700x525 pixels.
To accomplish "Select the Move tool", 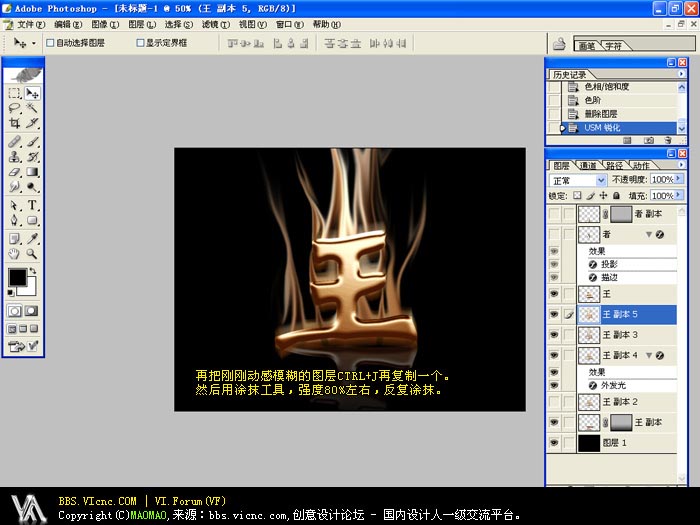I will coord(33,93).
